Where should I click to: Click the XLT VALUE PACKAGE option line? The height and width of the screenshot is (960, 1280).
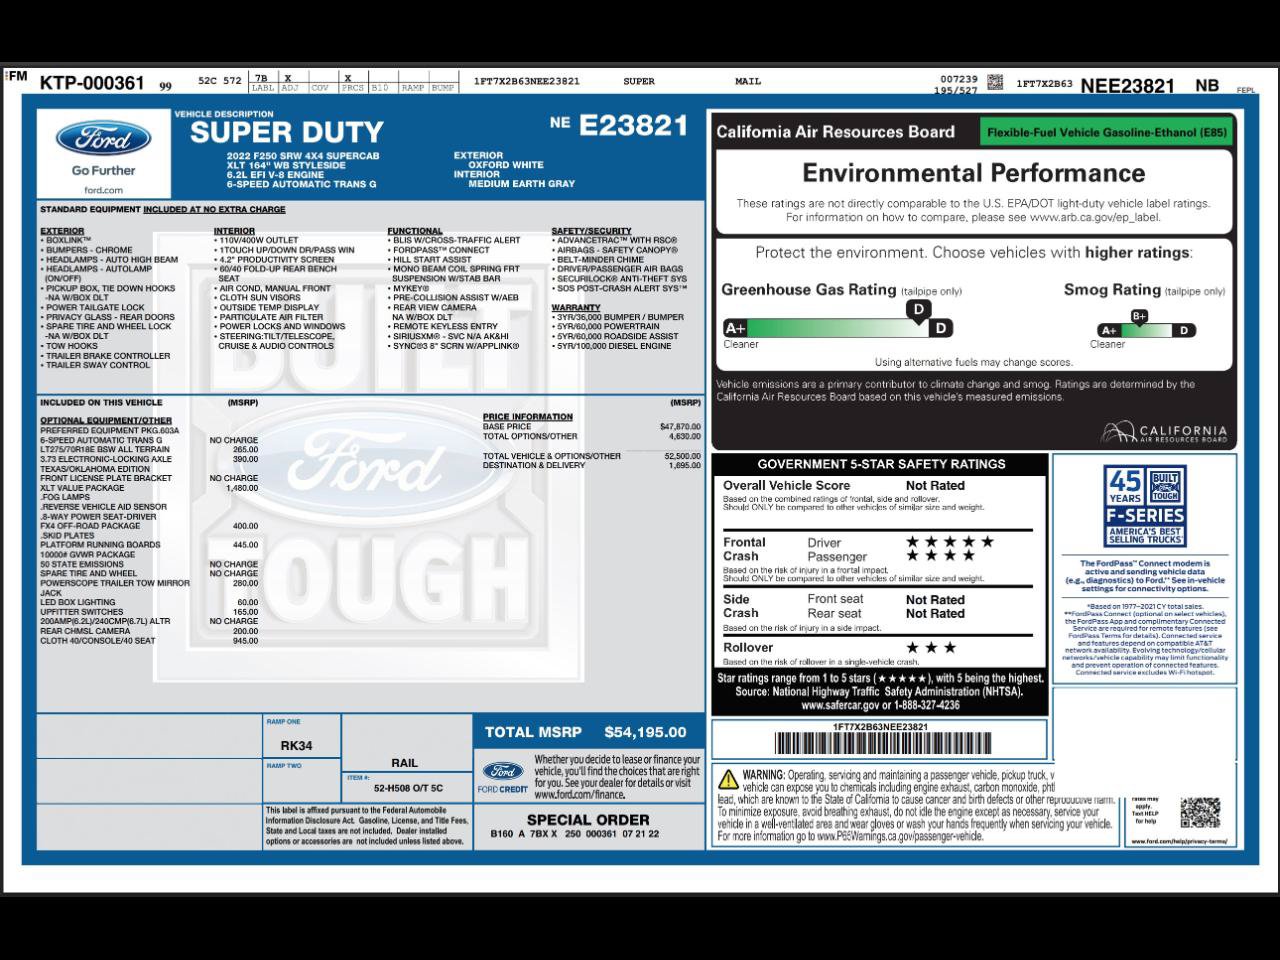coord(149,488)
